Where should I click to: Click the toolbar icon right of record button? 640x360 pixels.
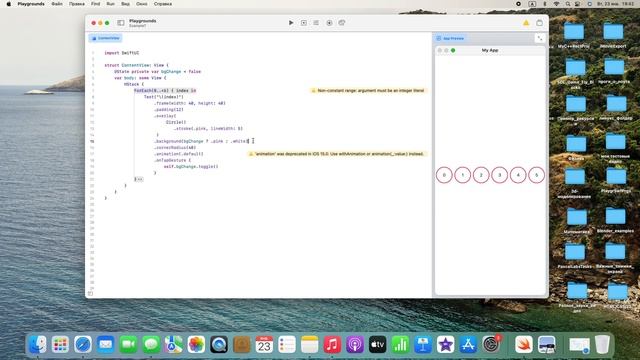click(x=342, y=23)
